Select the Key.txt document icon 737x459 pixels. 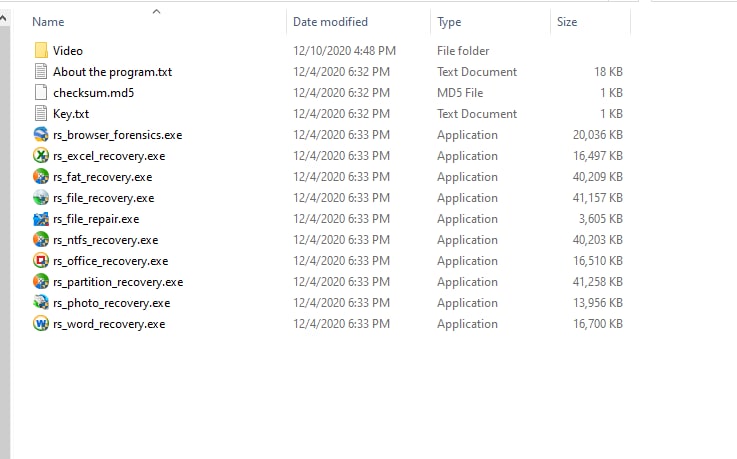point(41,114)
